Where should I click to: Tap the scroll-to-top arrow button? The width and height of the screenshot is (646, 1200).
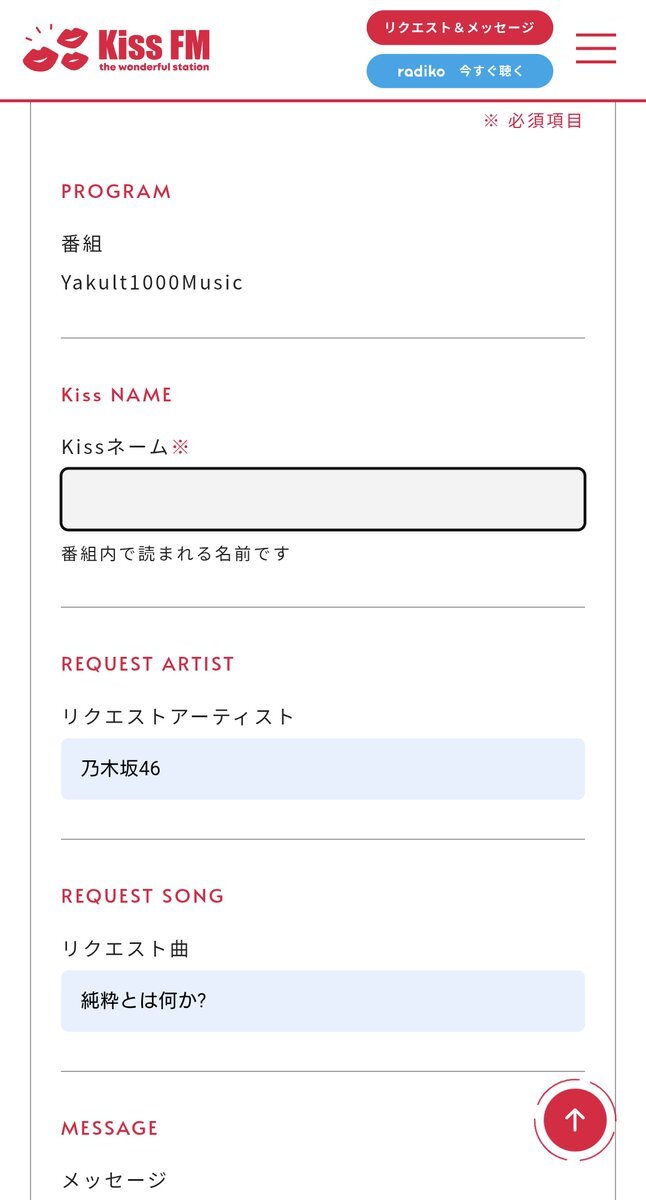pos(575,1120)
